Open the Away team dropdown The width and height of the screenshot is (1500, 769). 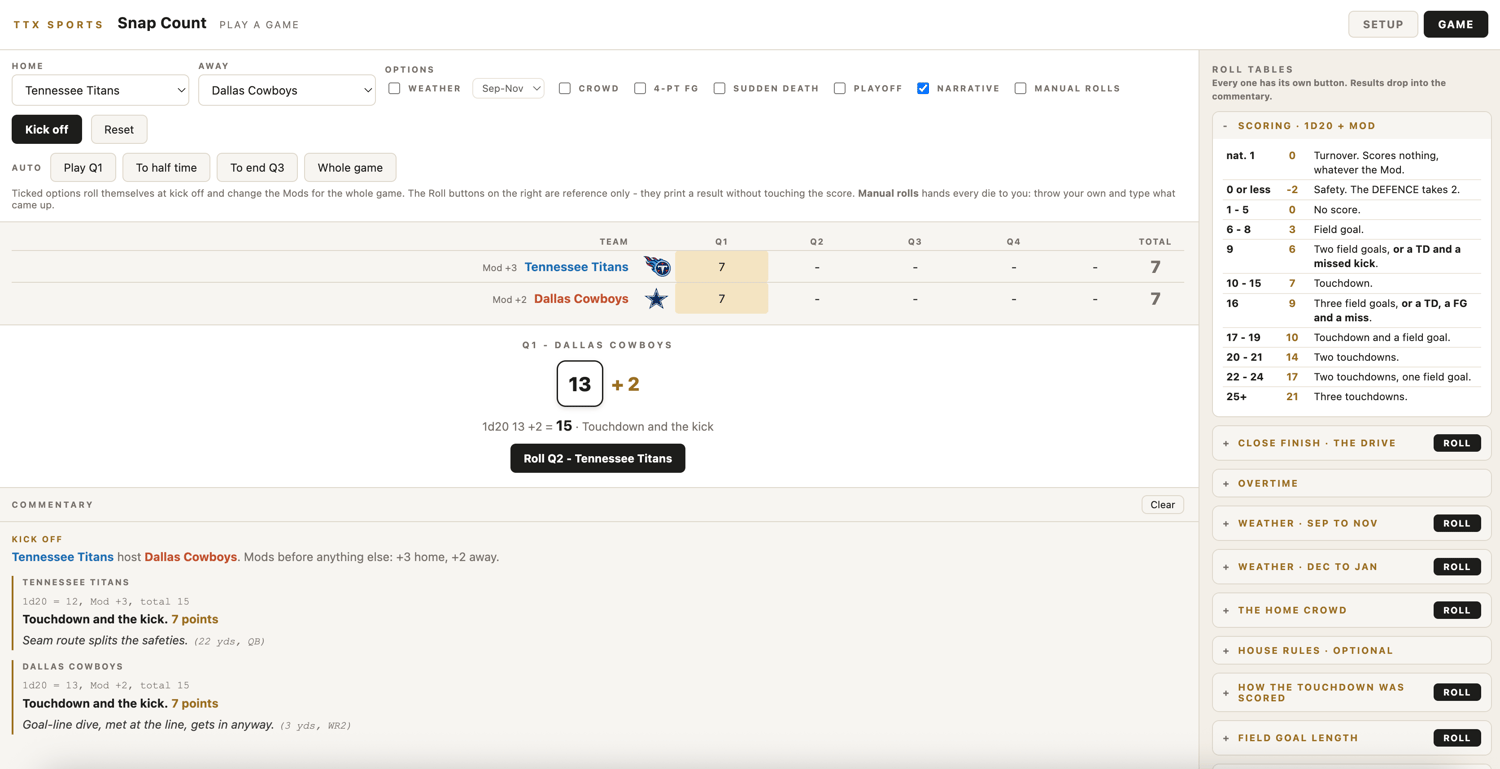pos(287,90)
